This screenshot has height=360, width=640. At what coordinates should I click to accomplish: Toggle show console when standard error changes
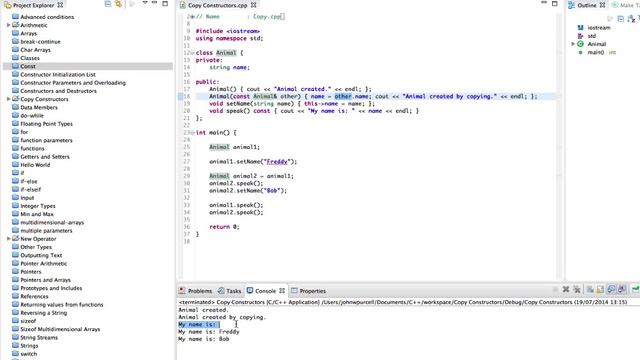[x=622, y=289]
